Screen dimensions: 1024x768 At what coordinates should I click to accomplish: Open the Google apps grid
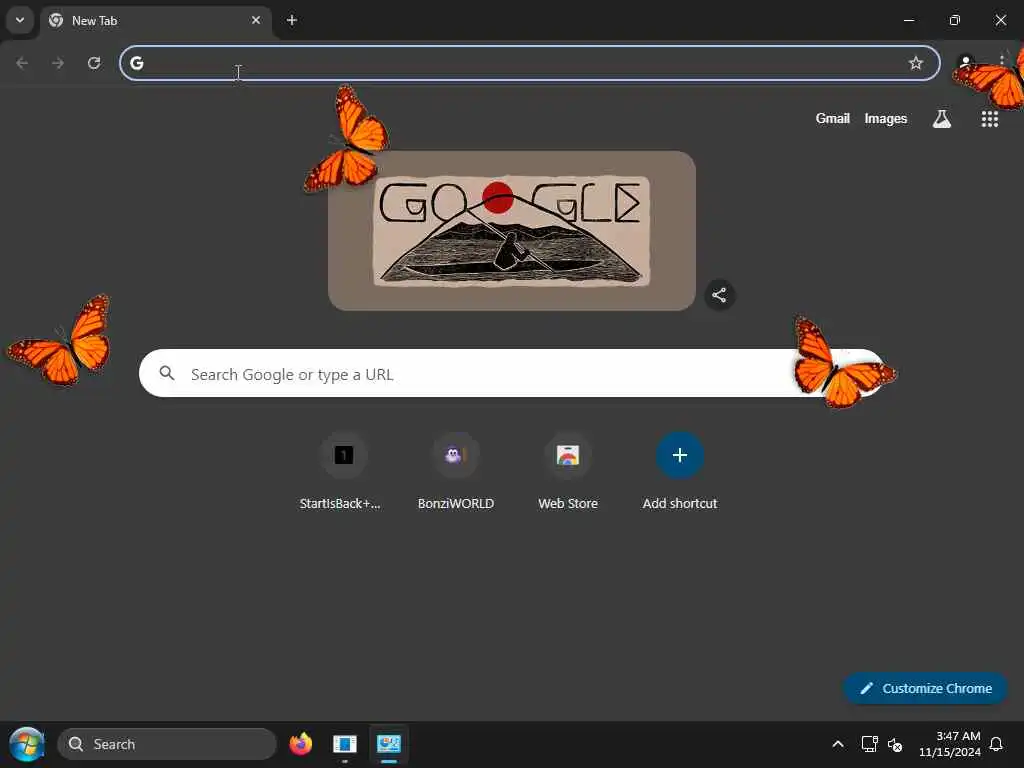(x=989, y=118)
